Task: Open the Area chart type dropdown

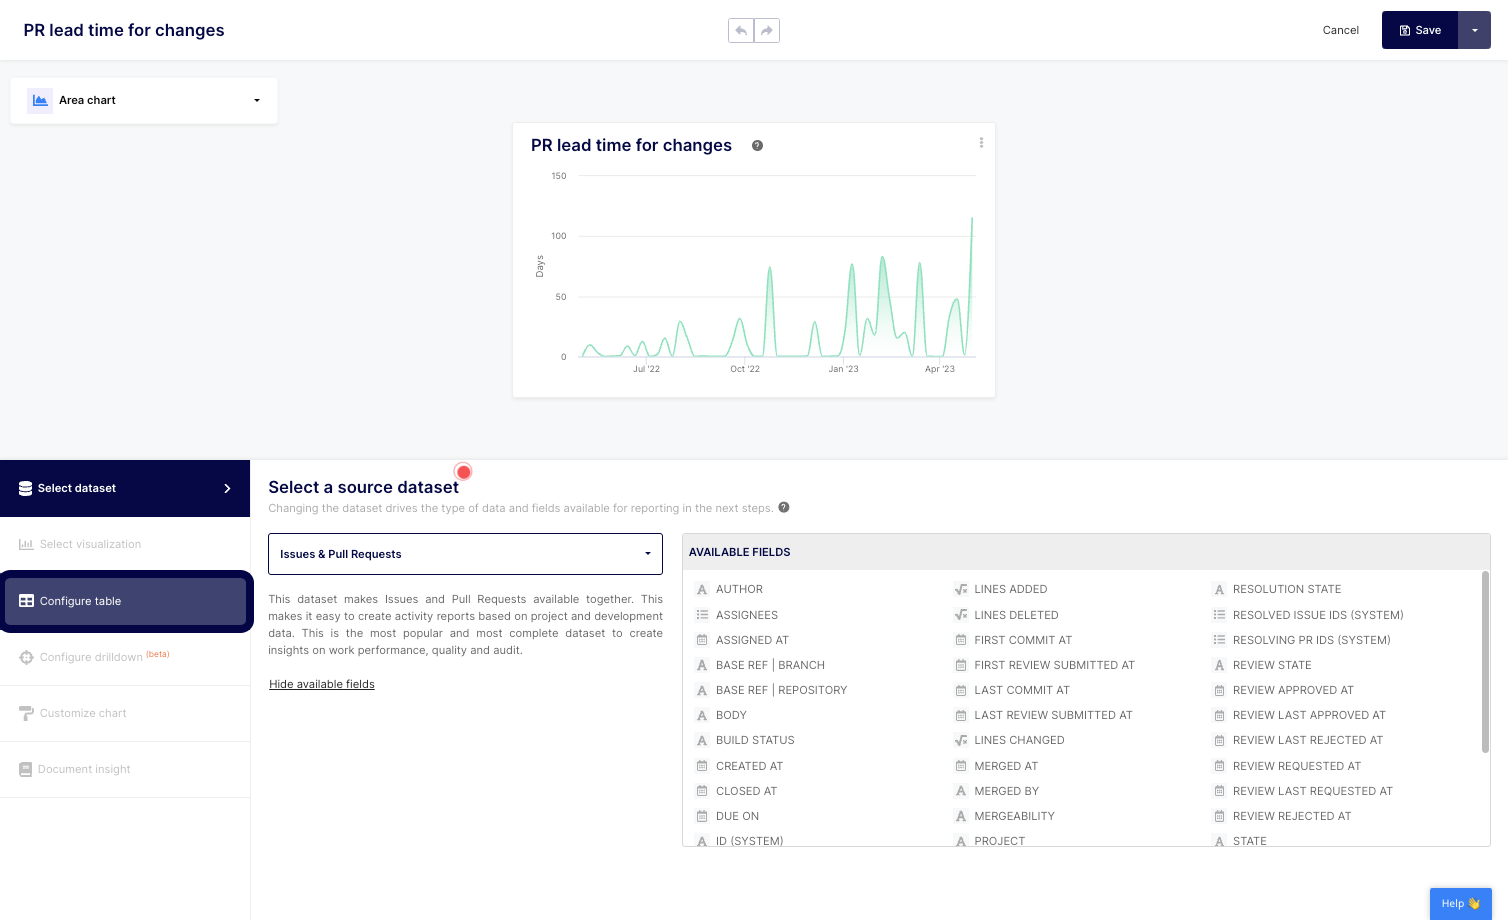Action: (x=256, y=100)
